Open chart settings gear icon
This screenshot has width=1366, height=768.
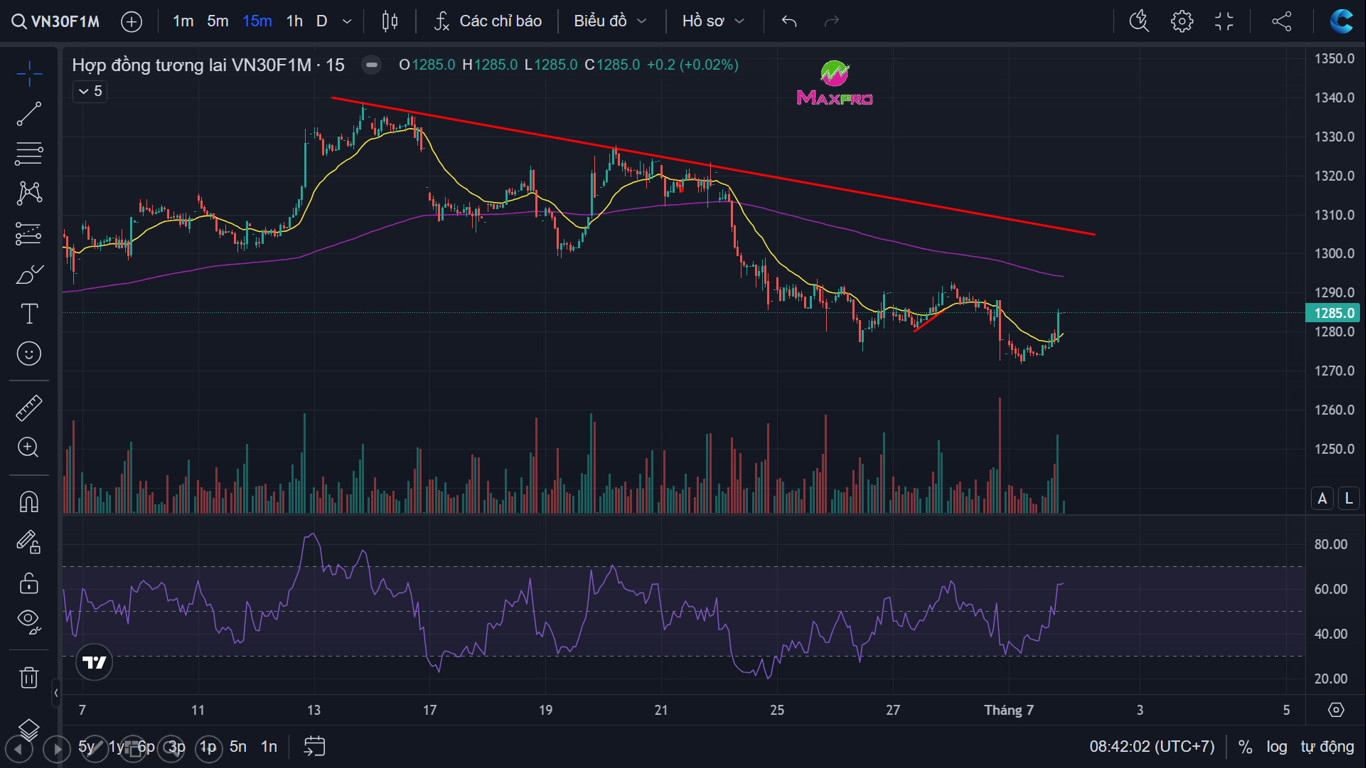(1182, 21)
